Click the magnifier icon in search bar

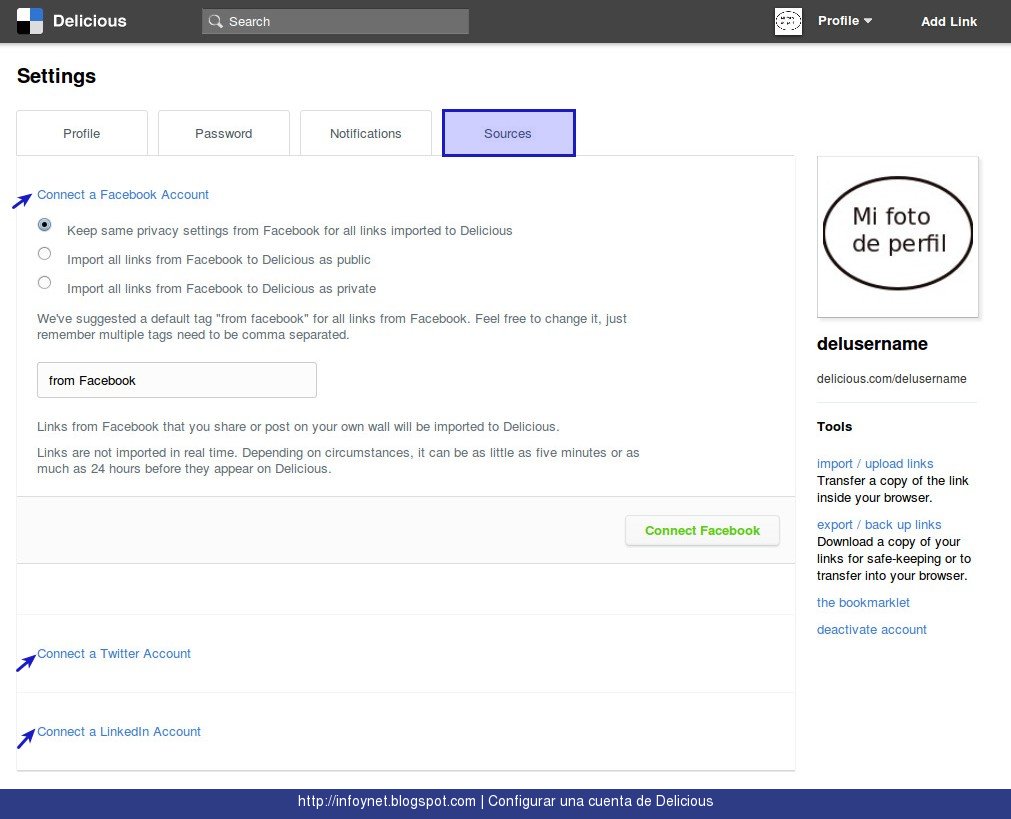[x=215, y=21]
